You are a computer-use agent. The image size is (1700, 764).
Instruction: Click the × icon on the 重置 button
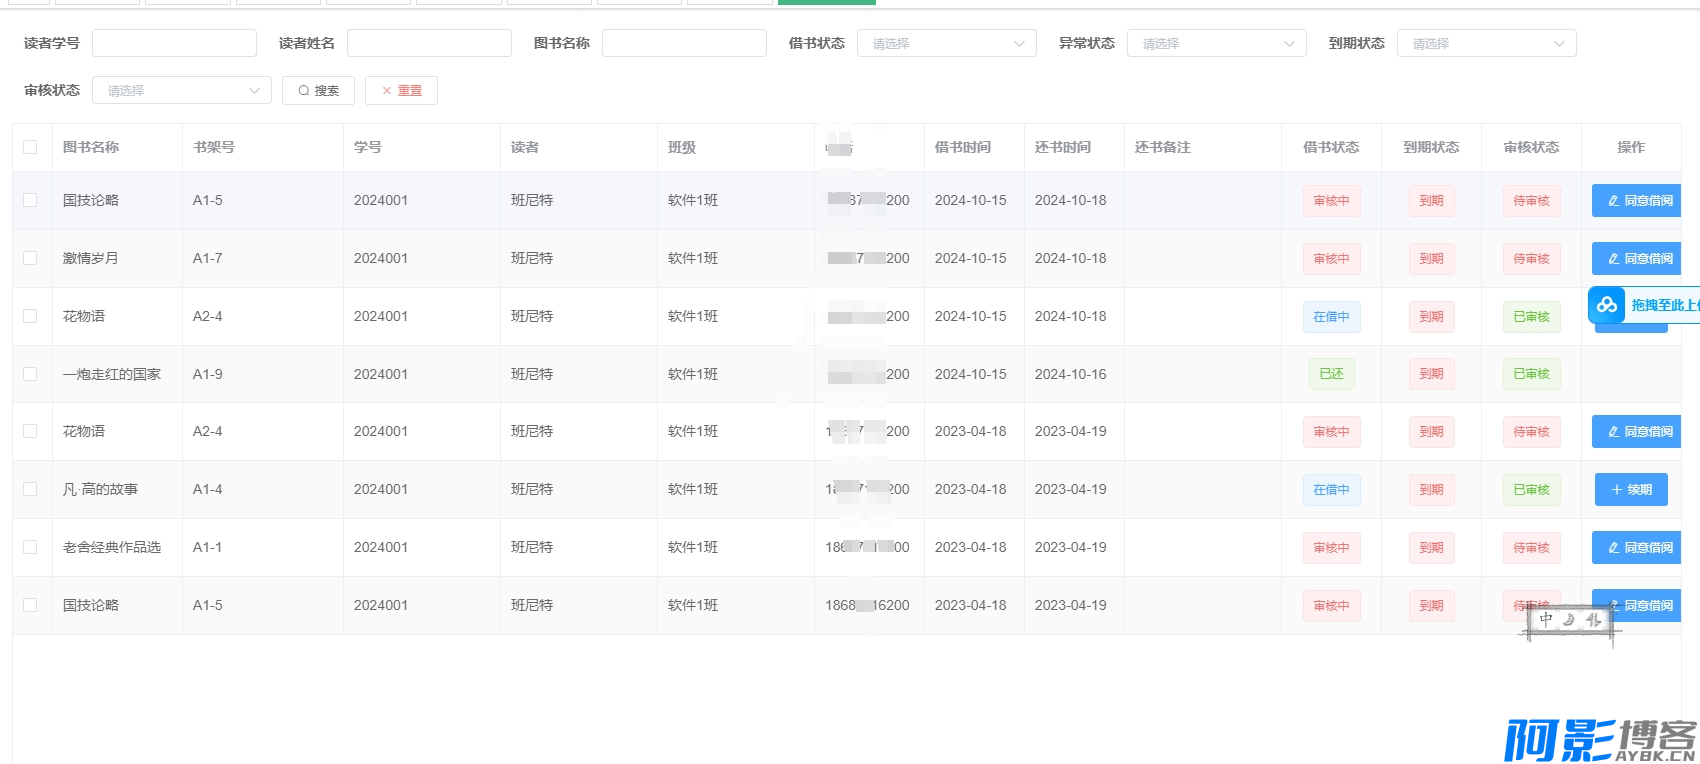coord(387,91)
